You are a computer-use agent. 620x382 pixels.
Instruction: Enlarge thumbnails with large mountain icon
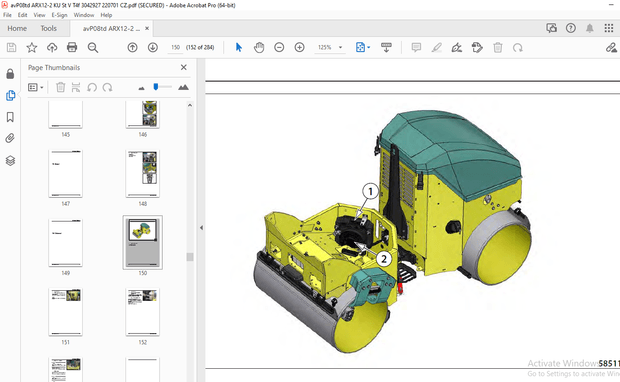(x=183, y=87)
